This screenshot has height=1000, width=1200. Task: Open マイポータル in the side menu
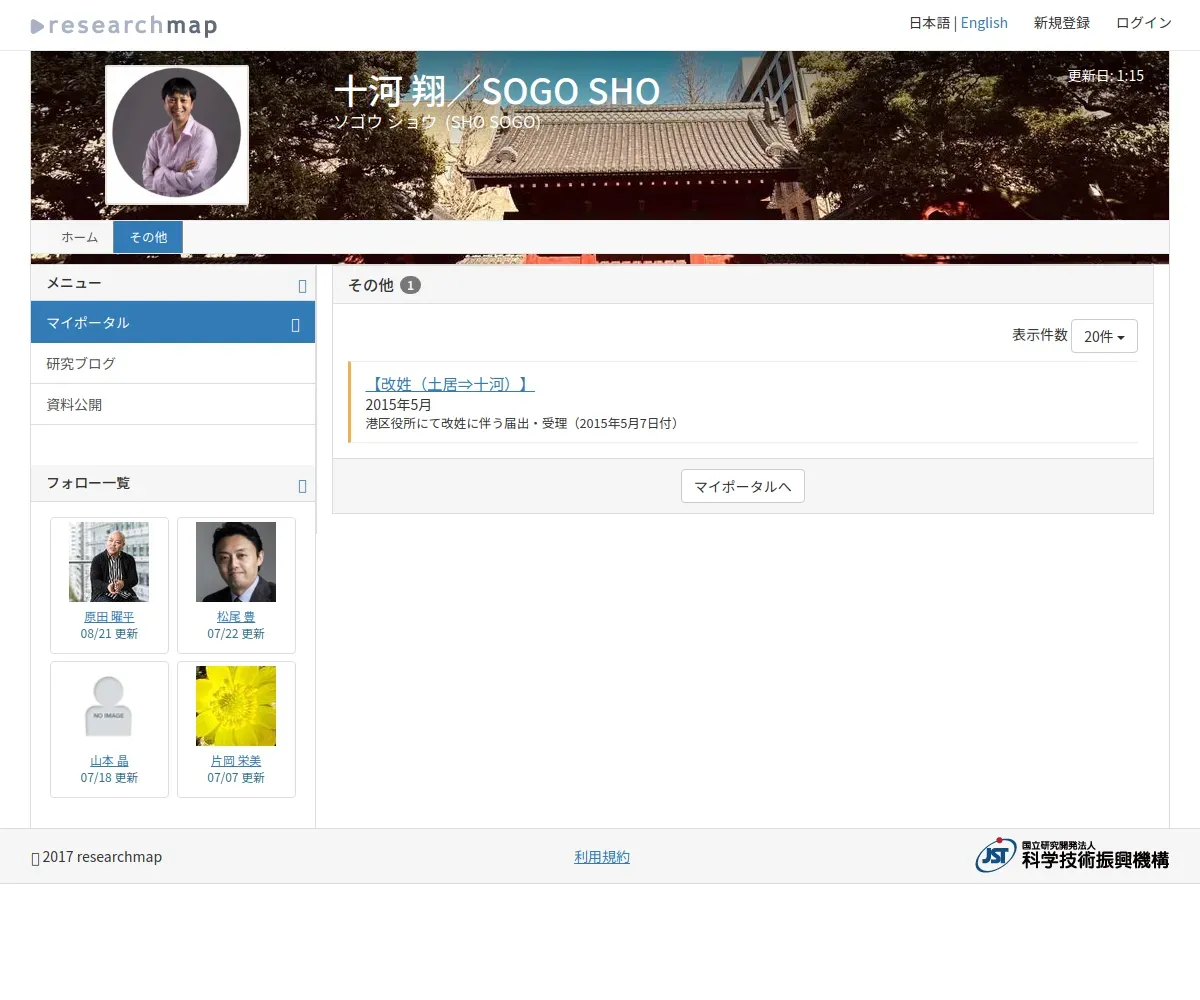point(173,322)
